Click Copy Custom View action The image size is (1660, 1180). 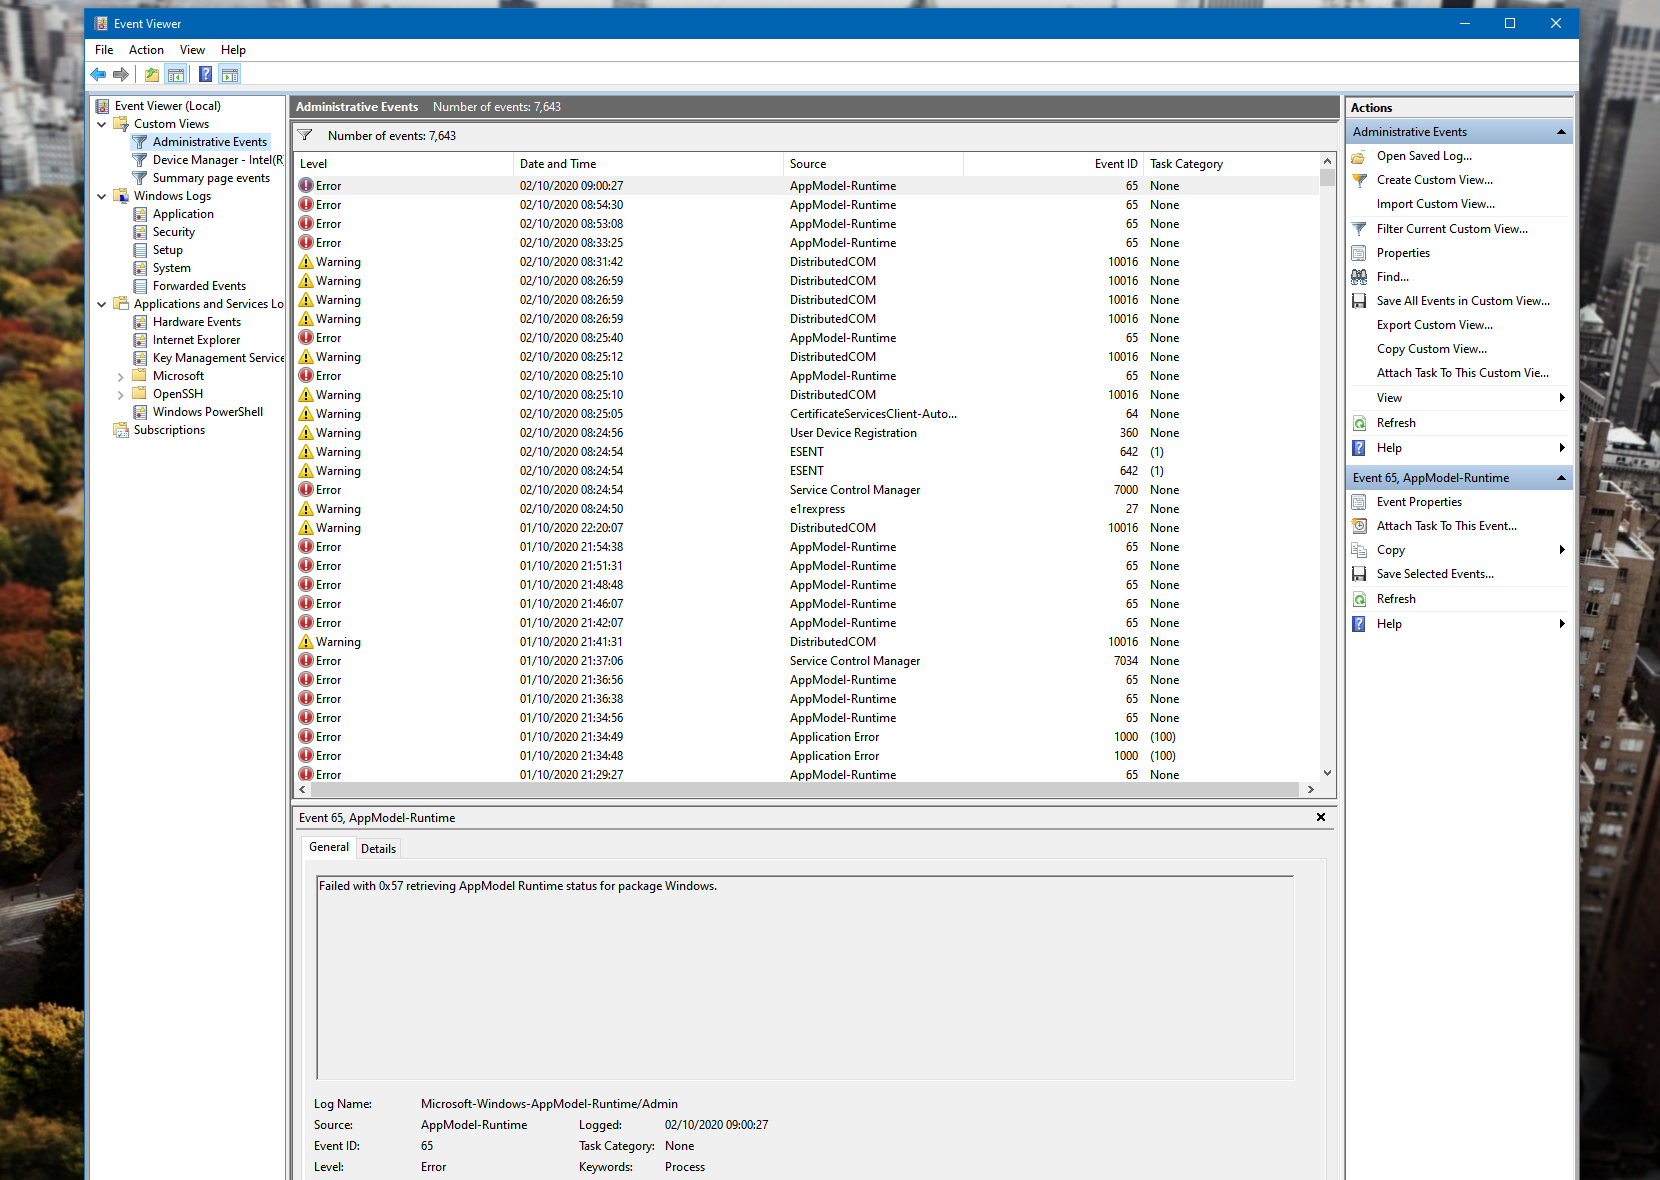pyautogui.click(x=1432, y=349)
